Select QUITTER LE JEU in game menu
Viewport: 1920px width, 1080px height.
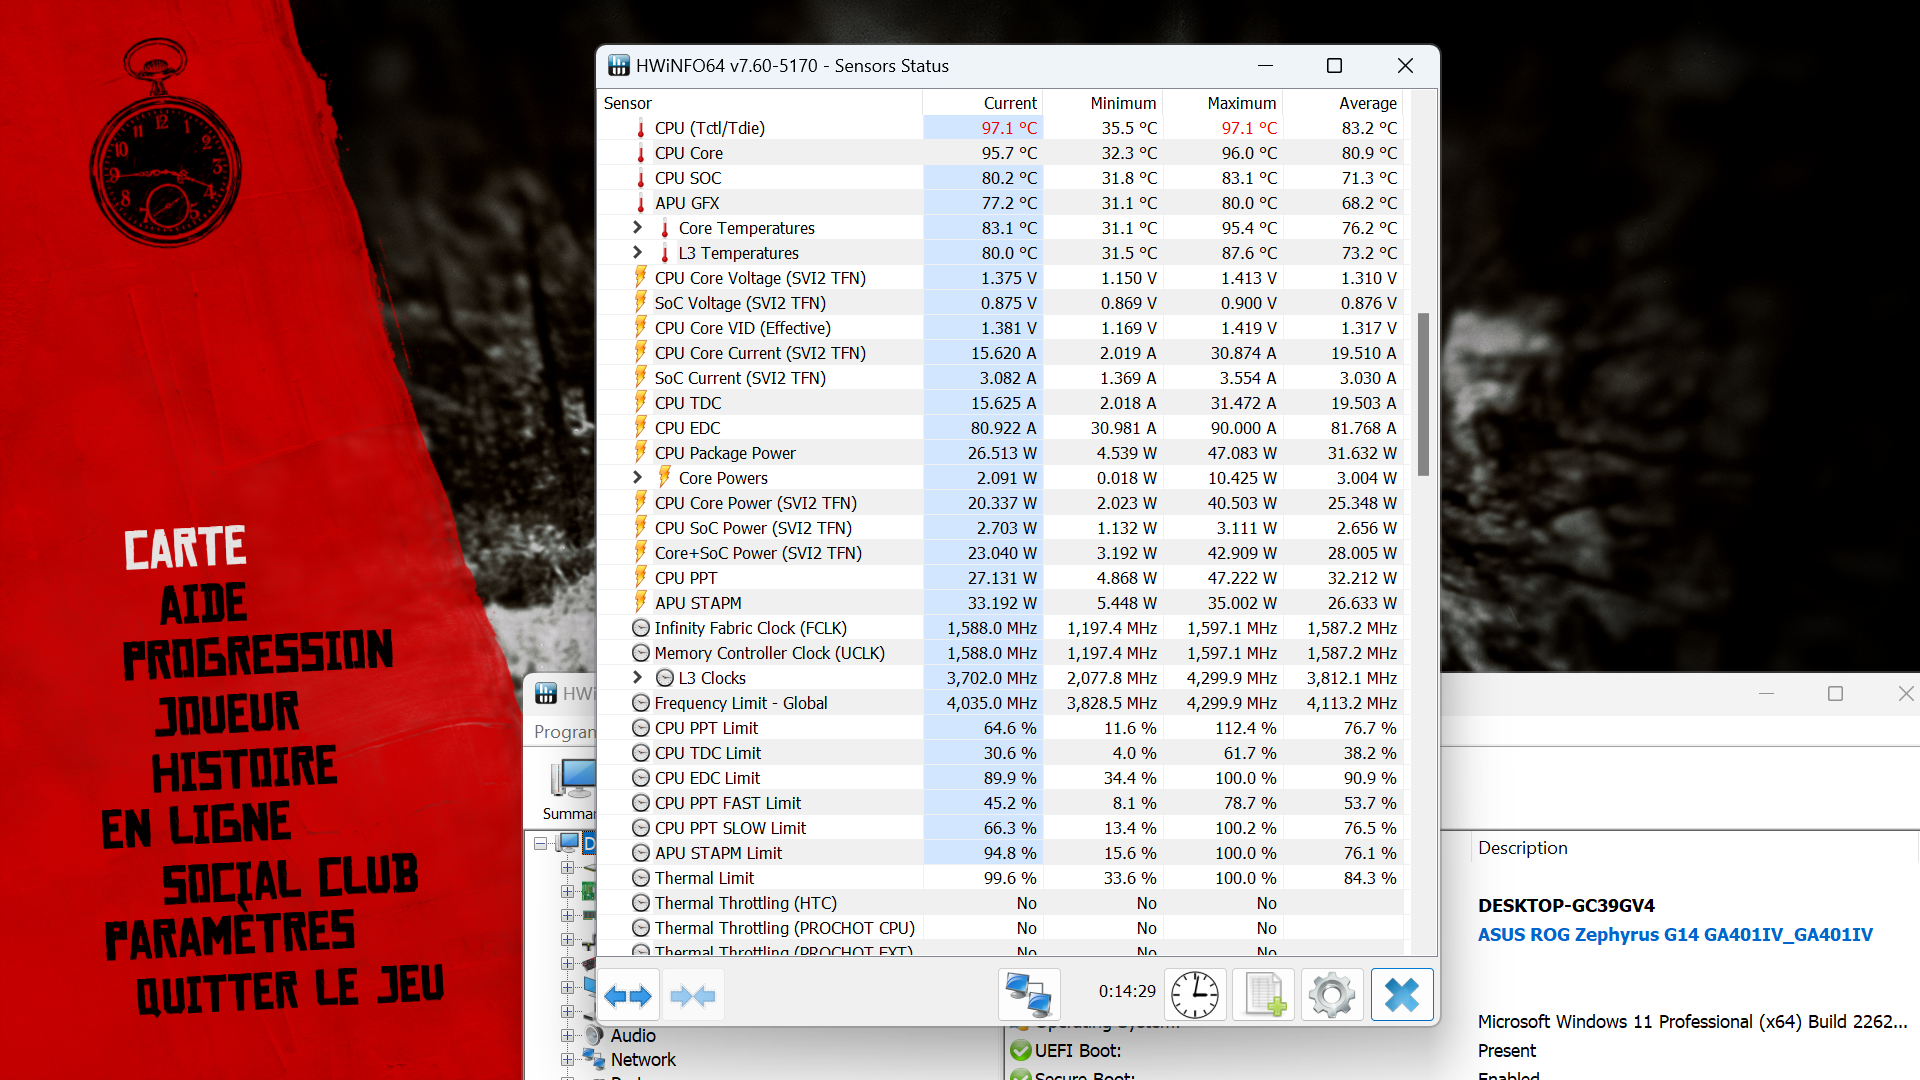point(290,990)
